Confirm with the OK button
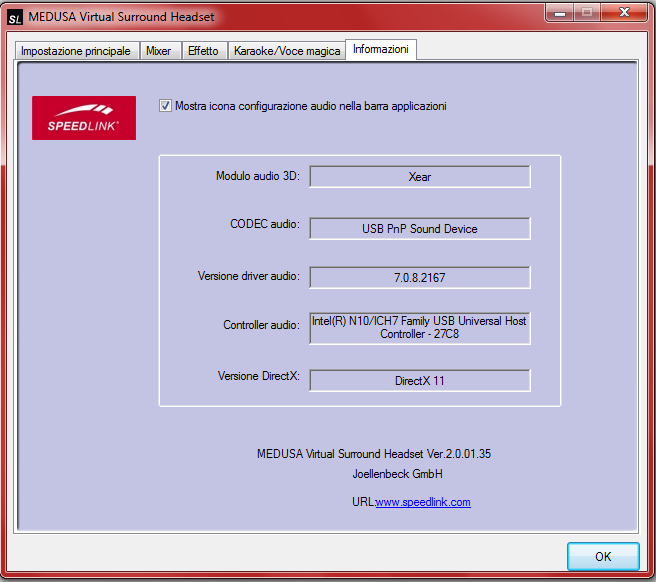This screenshot has height=582, width=656. [x=603, y=556]
